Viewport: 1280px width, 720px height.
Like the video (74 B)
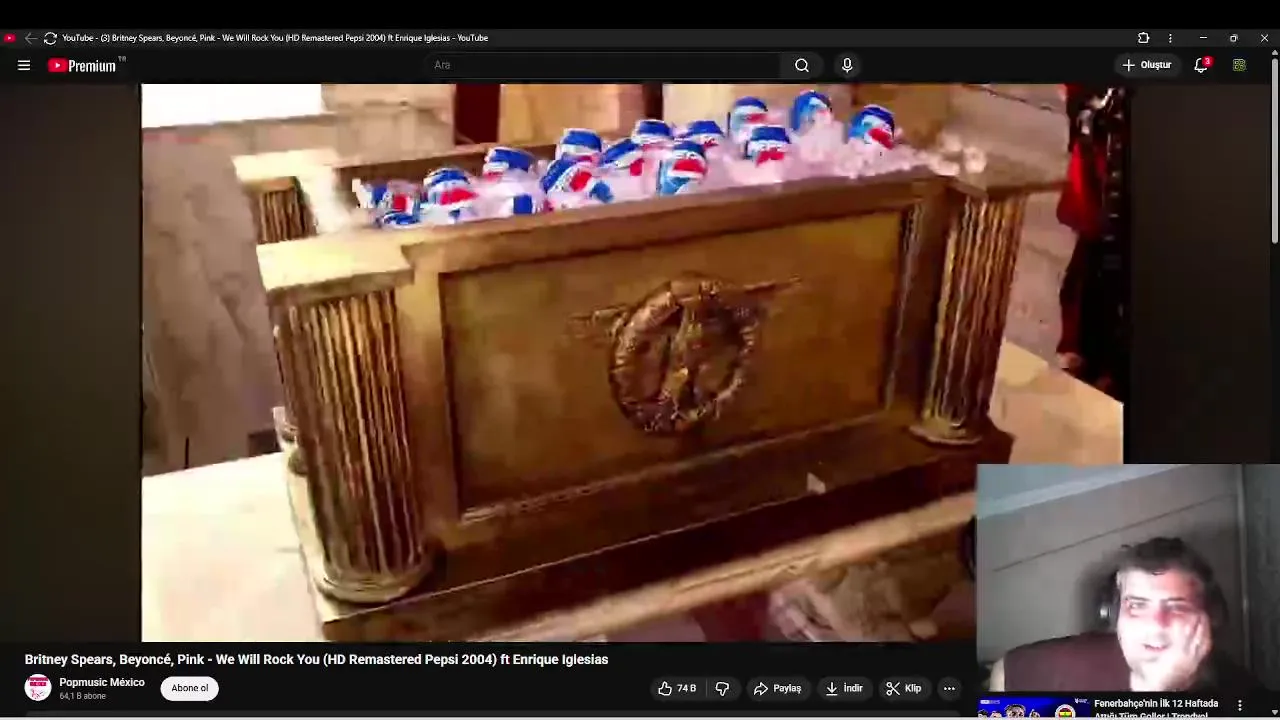676,688
